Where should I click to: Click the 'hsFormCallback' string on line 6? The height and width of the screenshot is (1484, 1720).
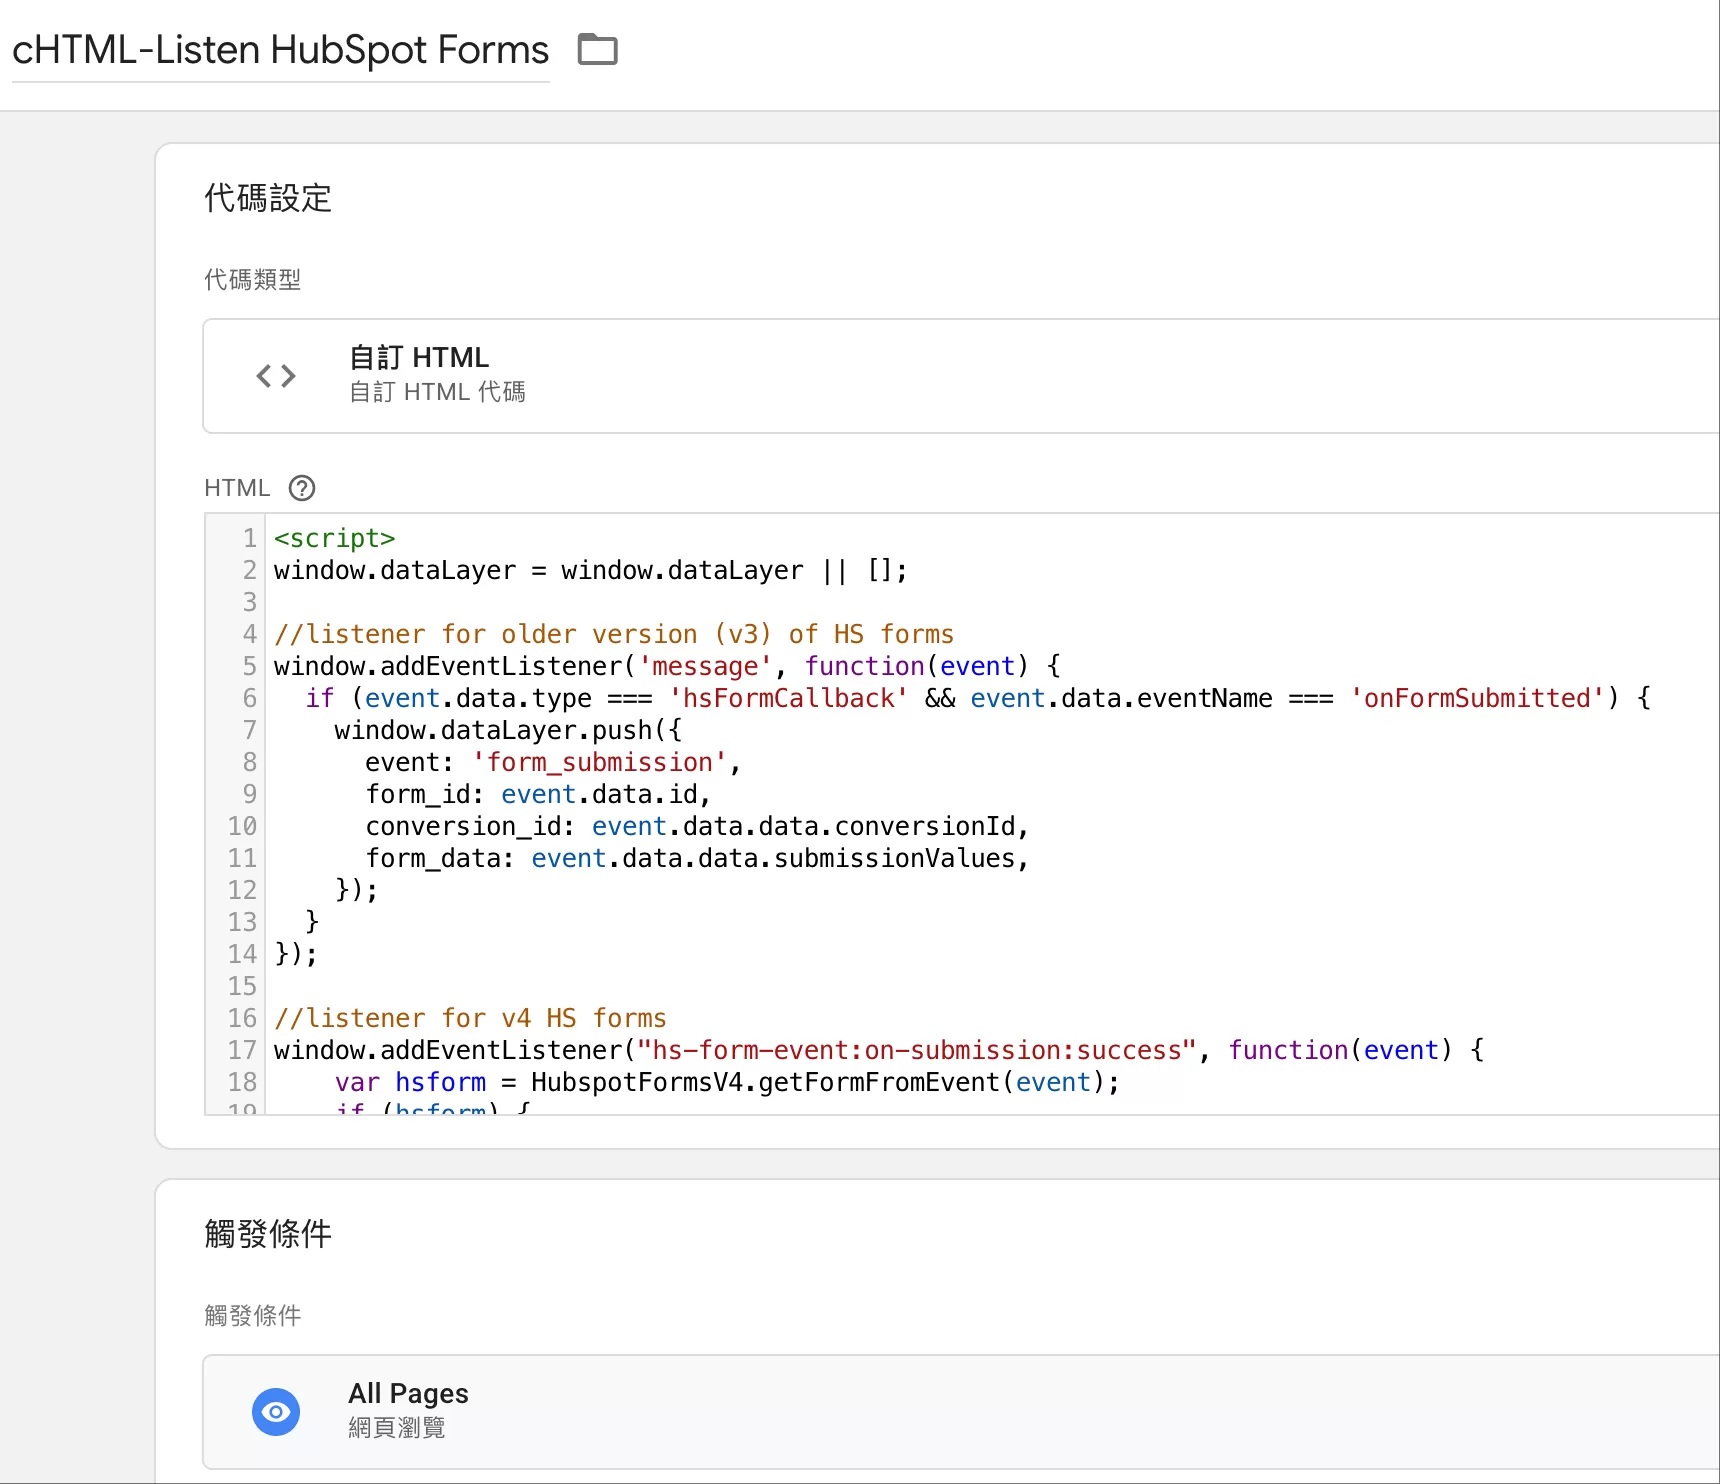tap(788, 698)
